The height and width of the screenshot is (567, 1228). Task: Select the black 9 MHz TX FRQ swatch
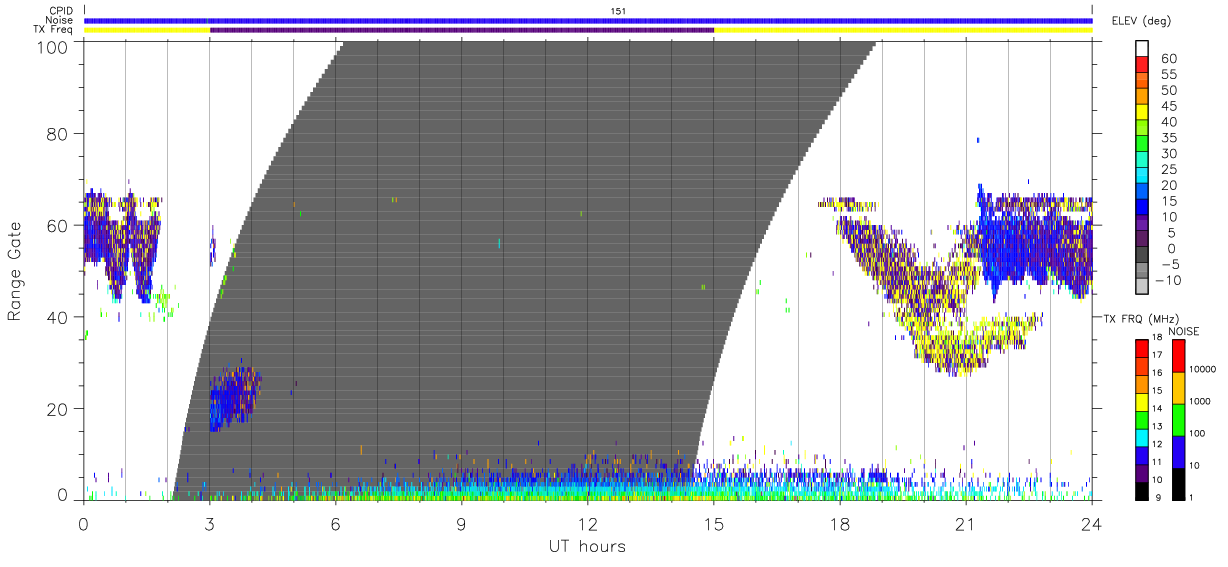(1142, 489)
